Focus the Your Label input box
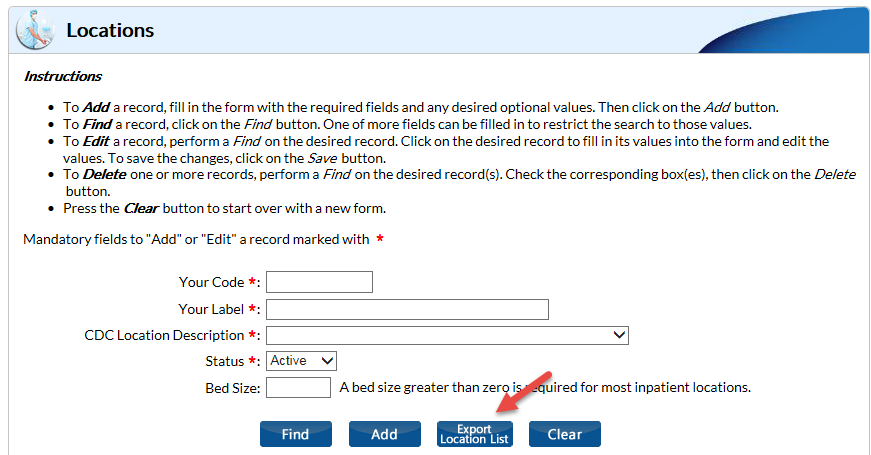Screen dimensions: 871x455 point(407,309)
